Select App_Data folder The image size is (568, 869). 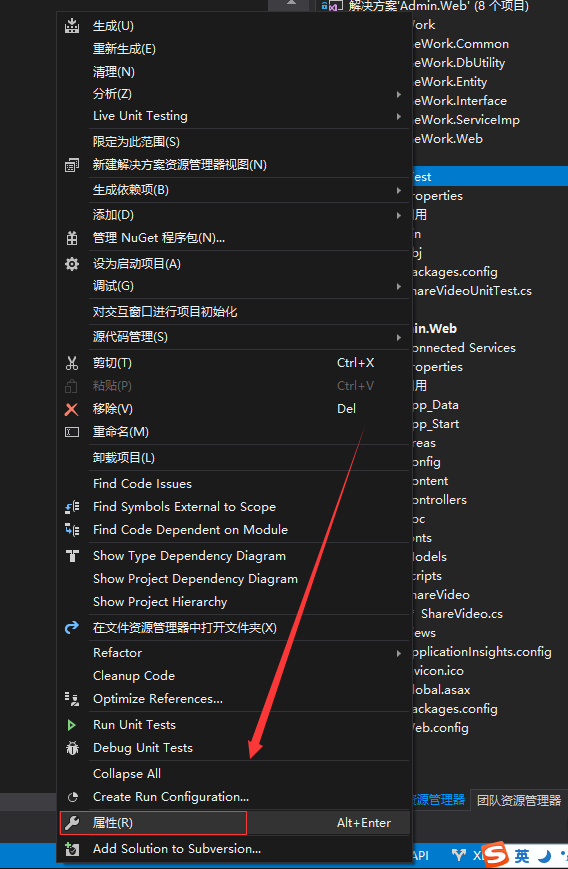point(436,405)
